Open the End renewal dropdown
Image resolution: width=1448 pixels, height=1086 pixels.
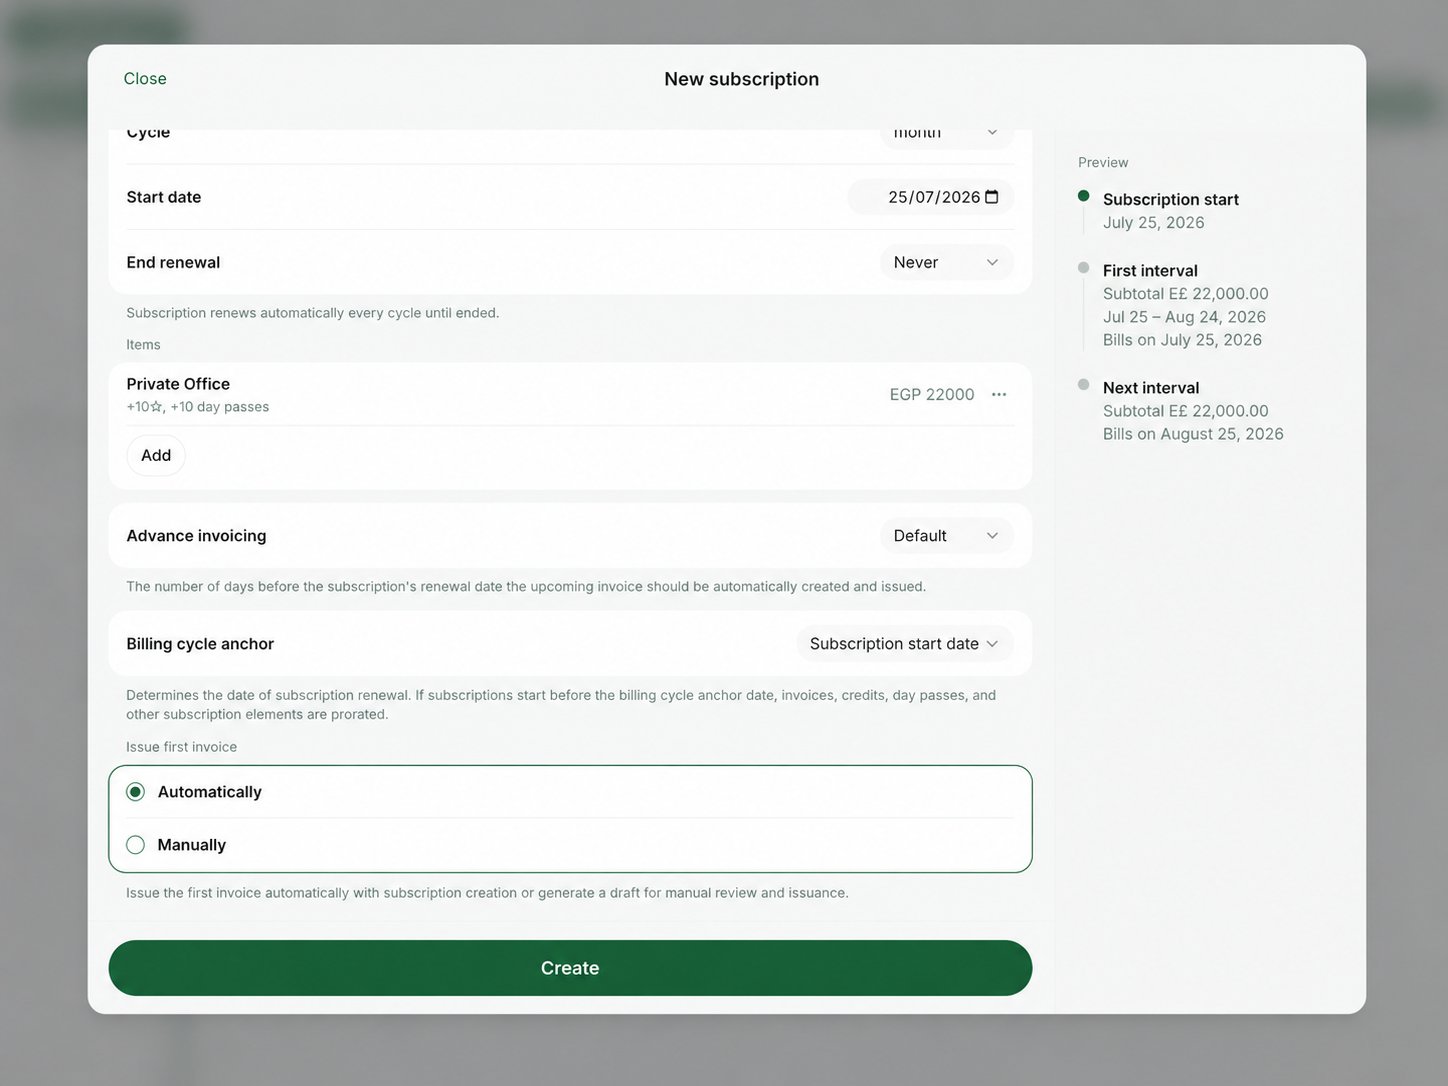click(946, 262)
